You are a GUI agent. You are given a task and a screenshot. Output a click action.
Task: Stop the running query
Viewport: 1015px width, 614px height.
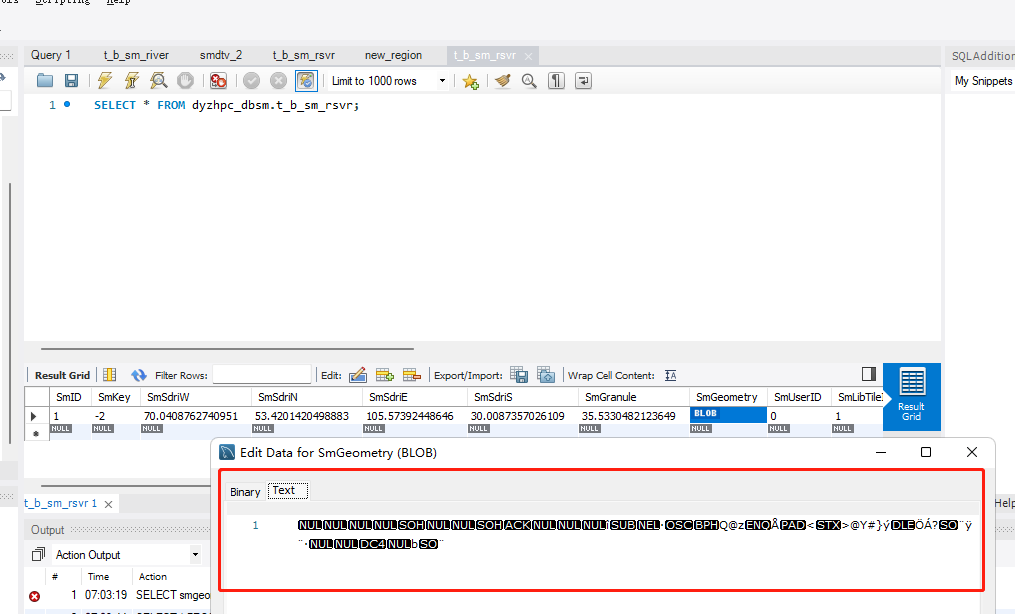[x=185, y=81]
